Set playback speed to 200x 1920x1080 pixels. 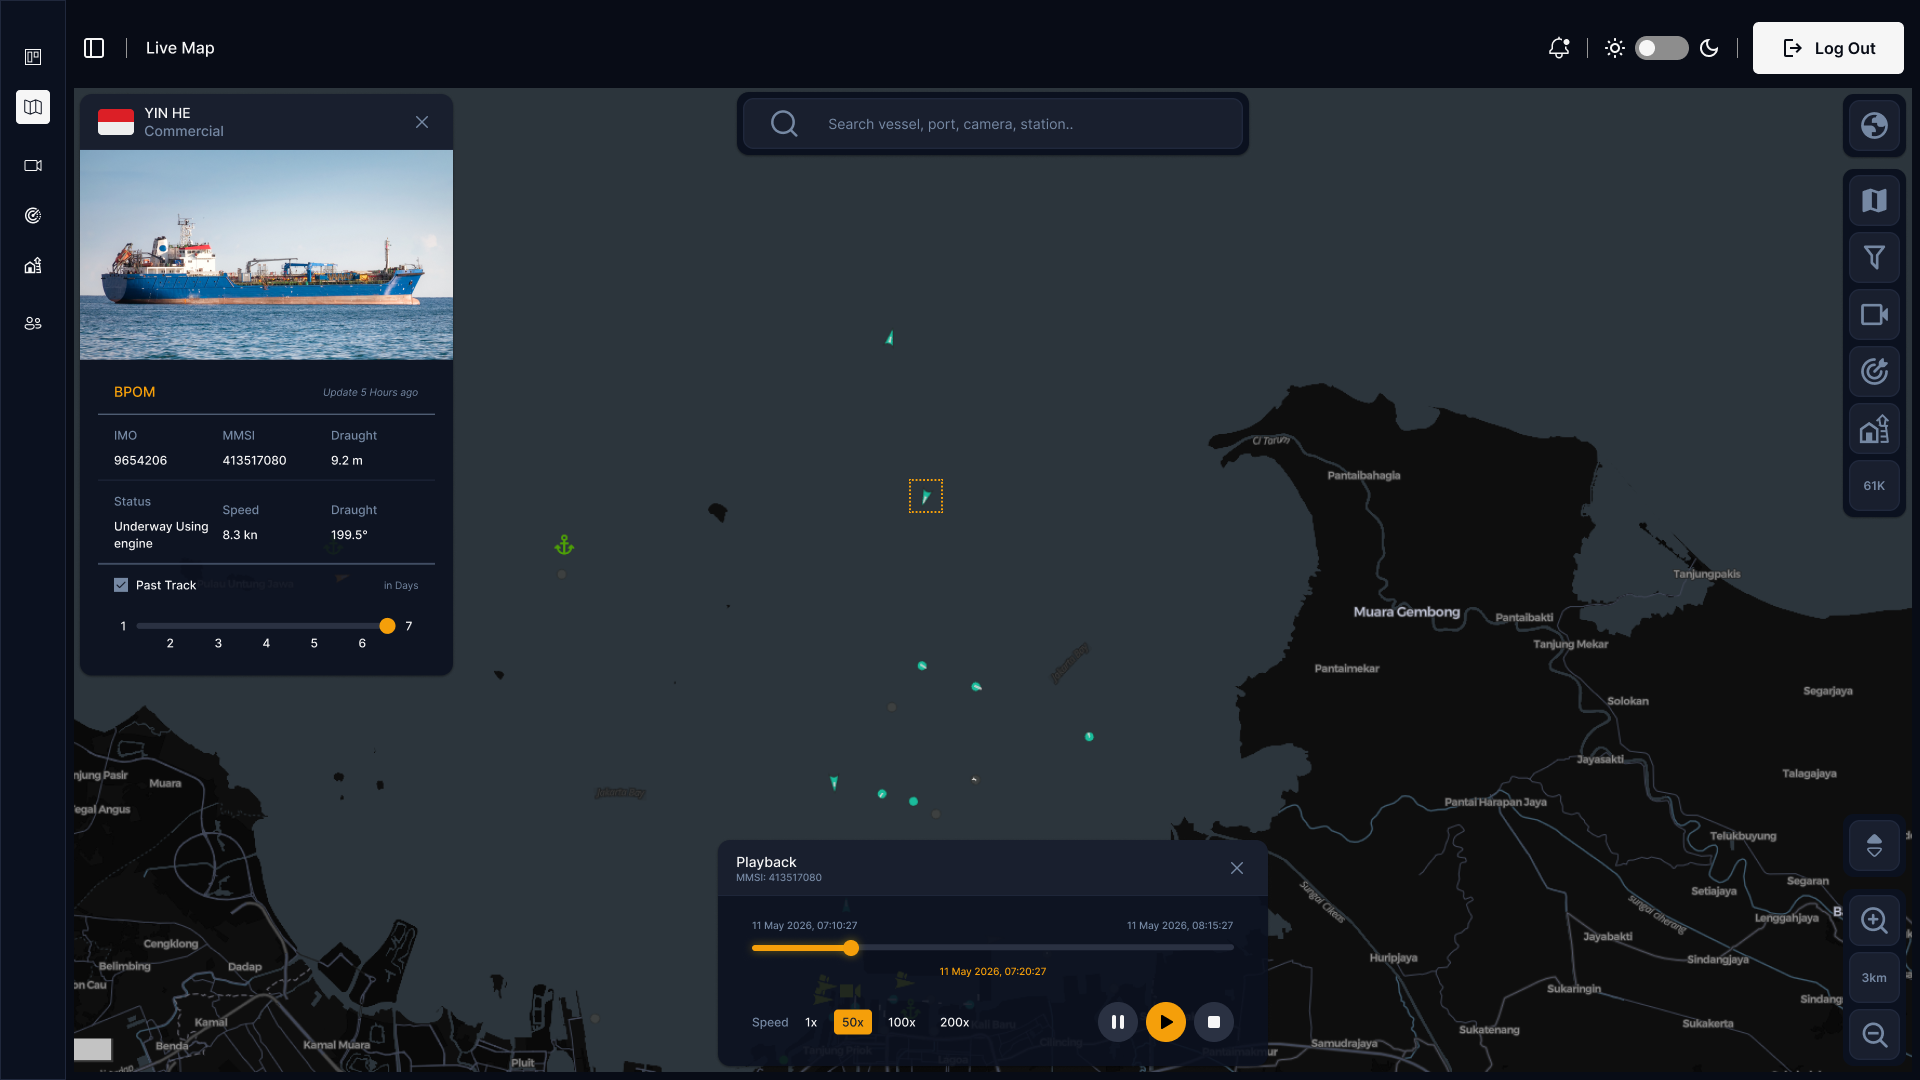954,1022
